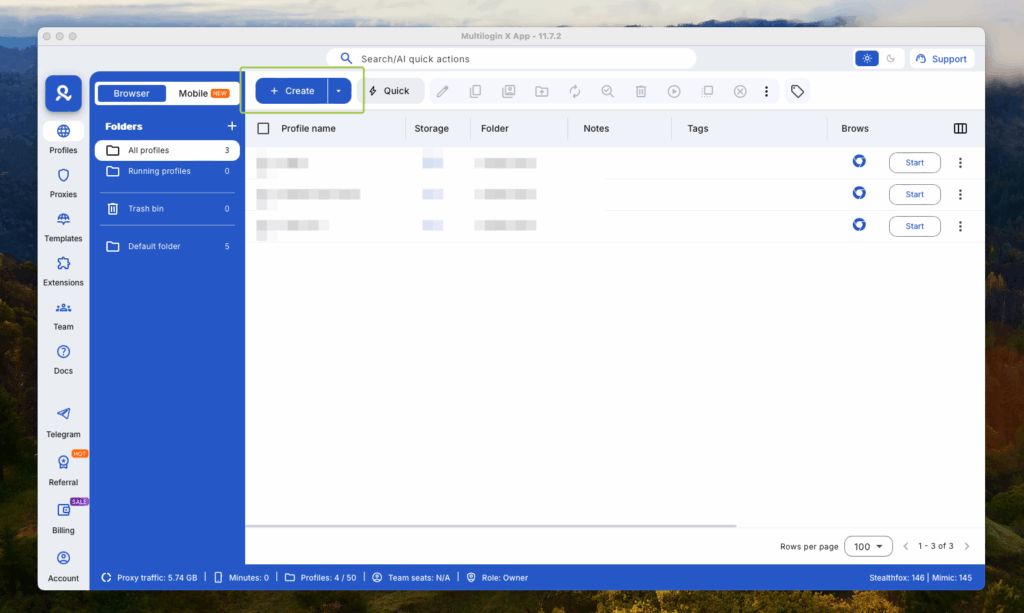The height and width of the screenshot is (613, 1024).
Task: Open the rows per page dropdown
Action: [868, 546]
